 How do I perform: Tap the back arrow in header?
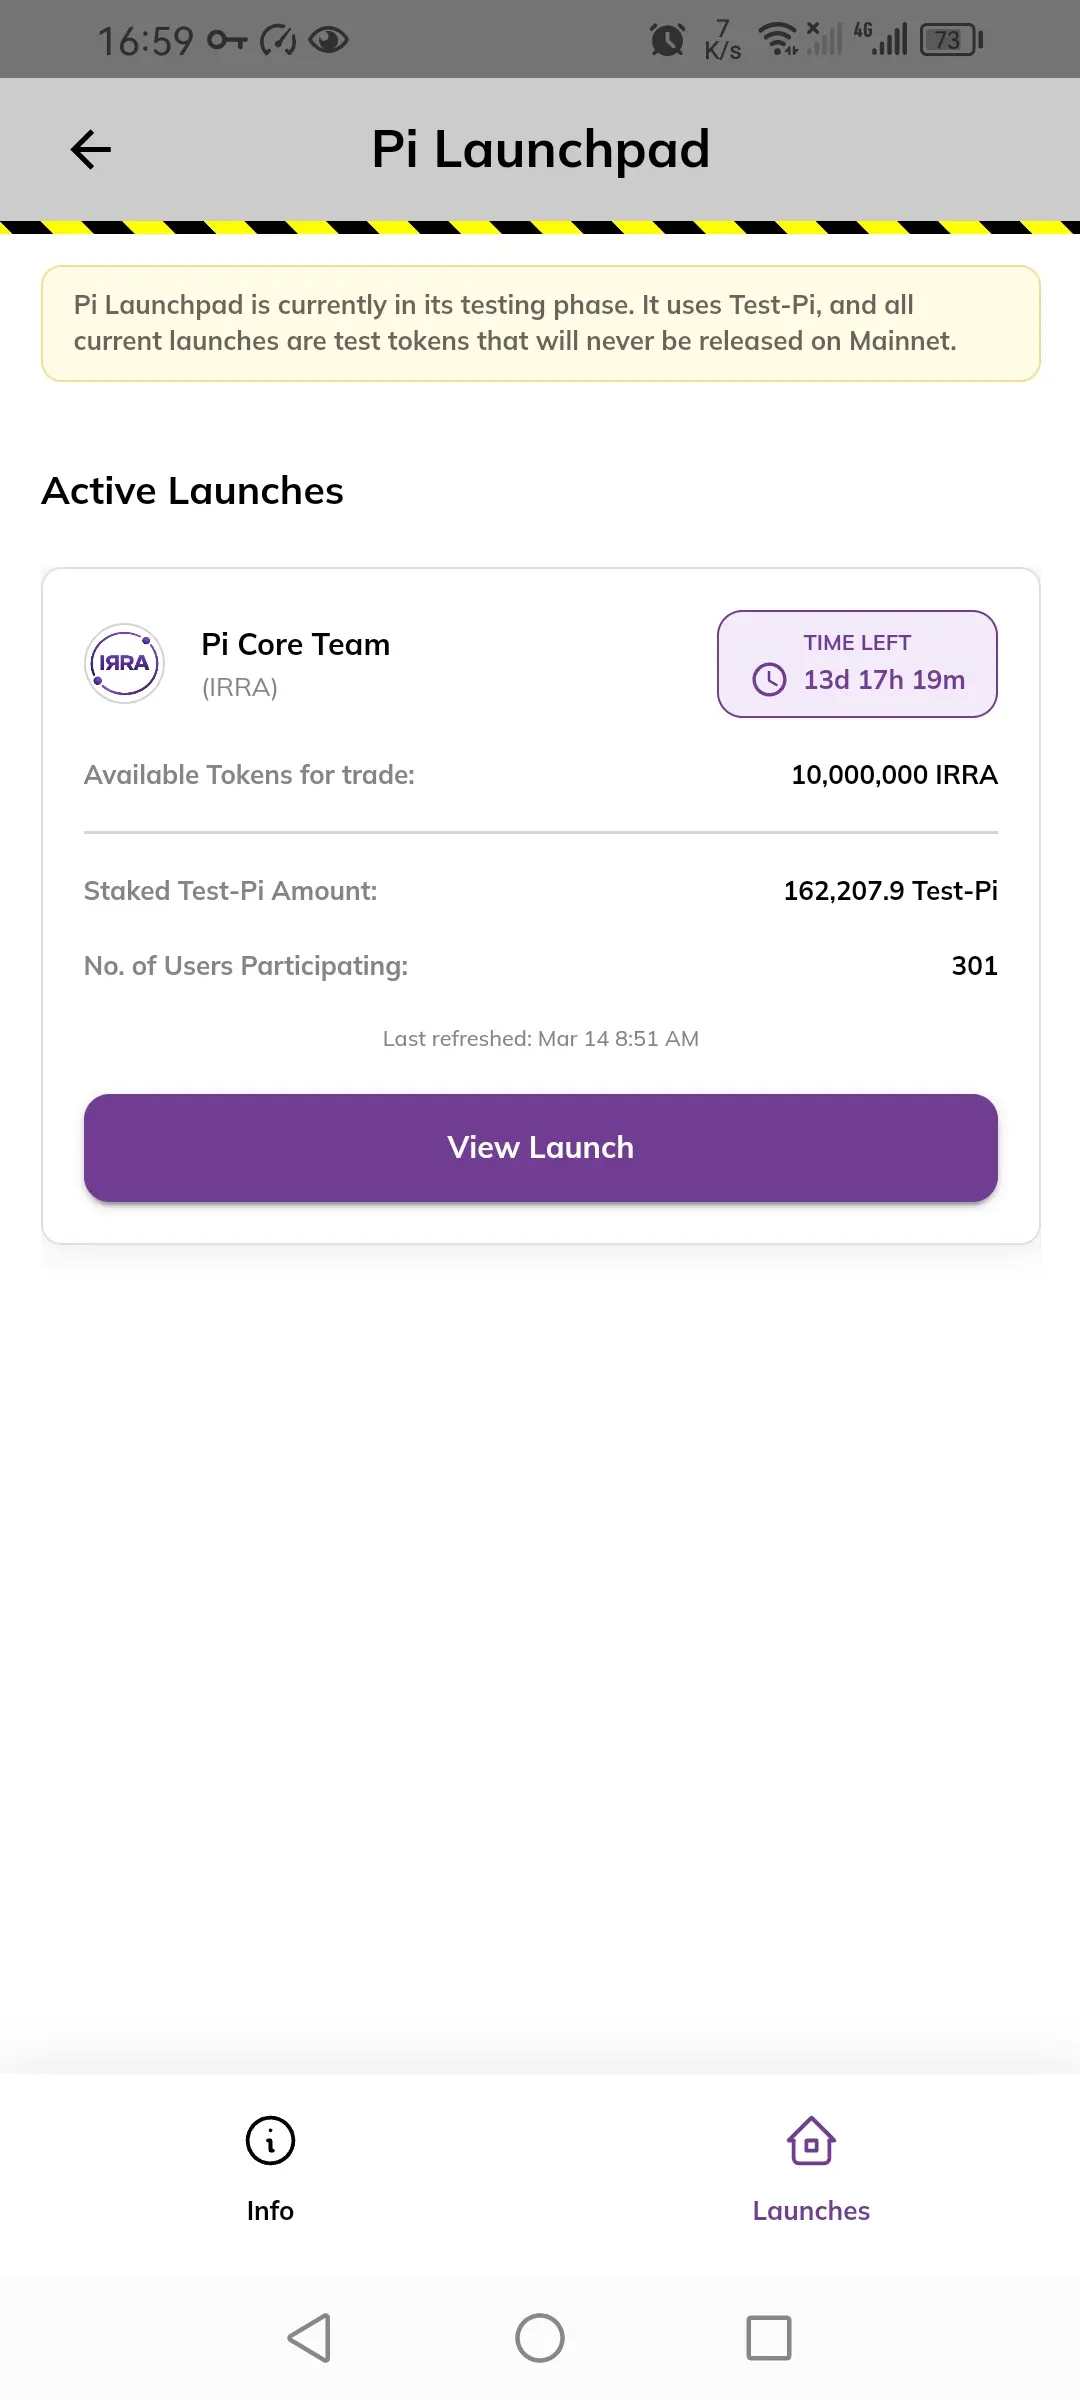click(x=90, y=150)
